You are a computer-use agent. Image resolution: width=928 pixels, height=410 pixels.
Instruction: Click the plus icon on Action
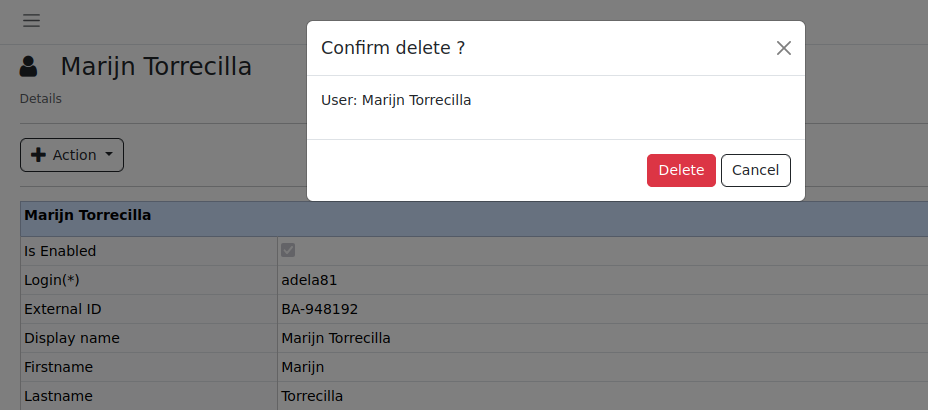[x=39, y=155]
